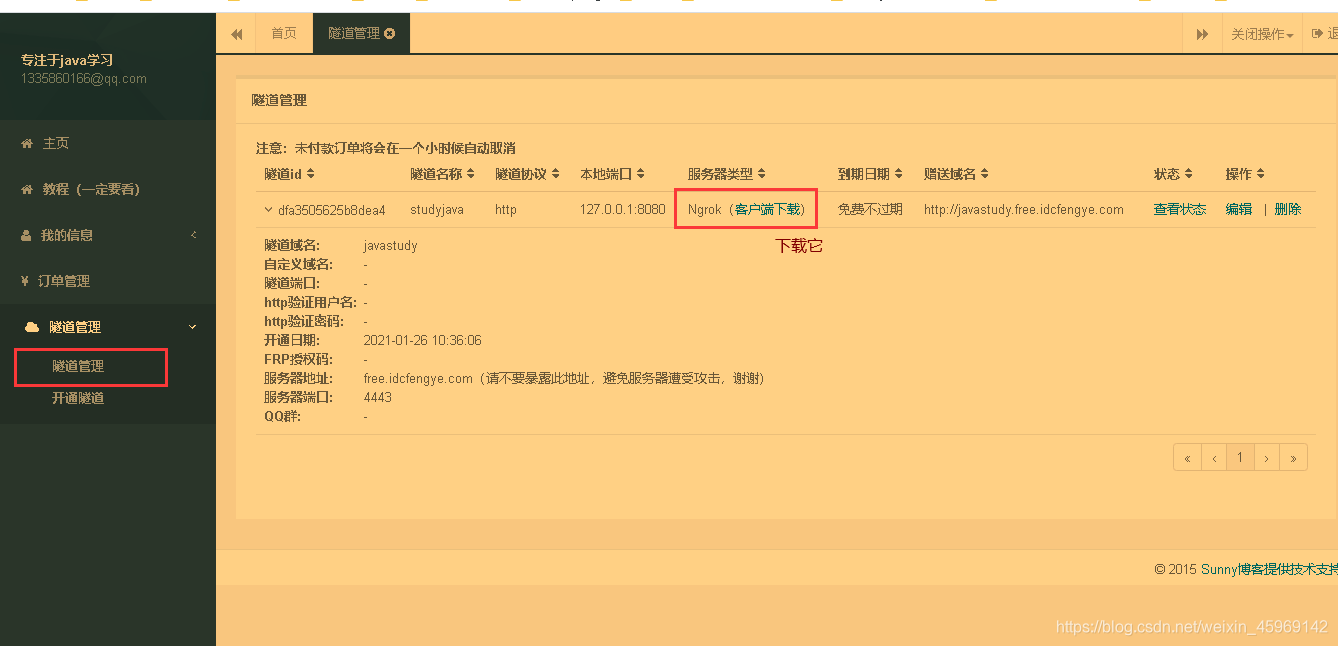Click the server port value 4443
The width and height of the screenshot is (1338, 646).
click(378, 398)
